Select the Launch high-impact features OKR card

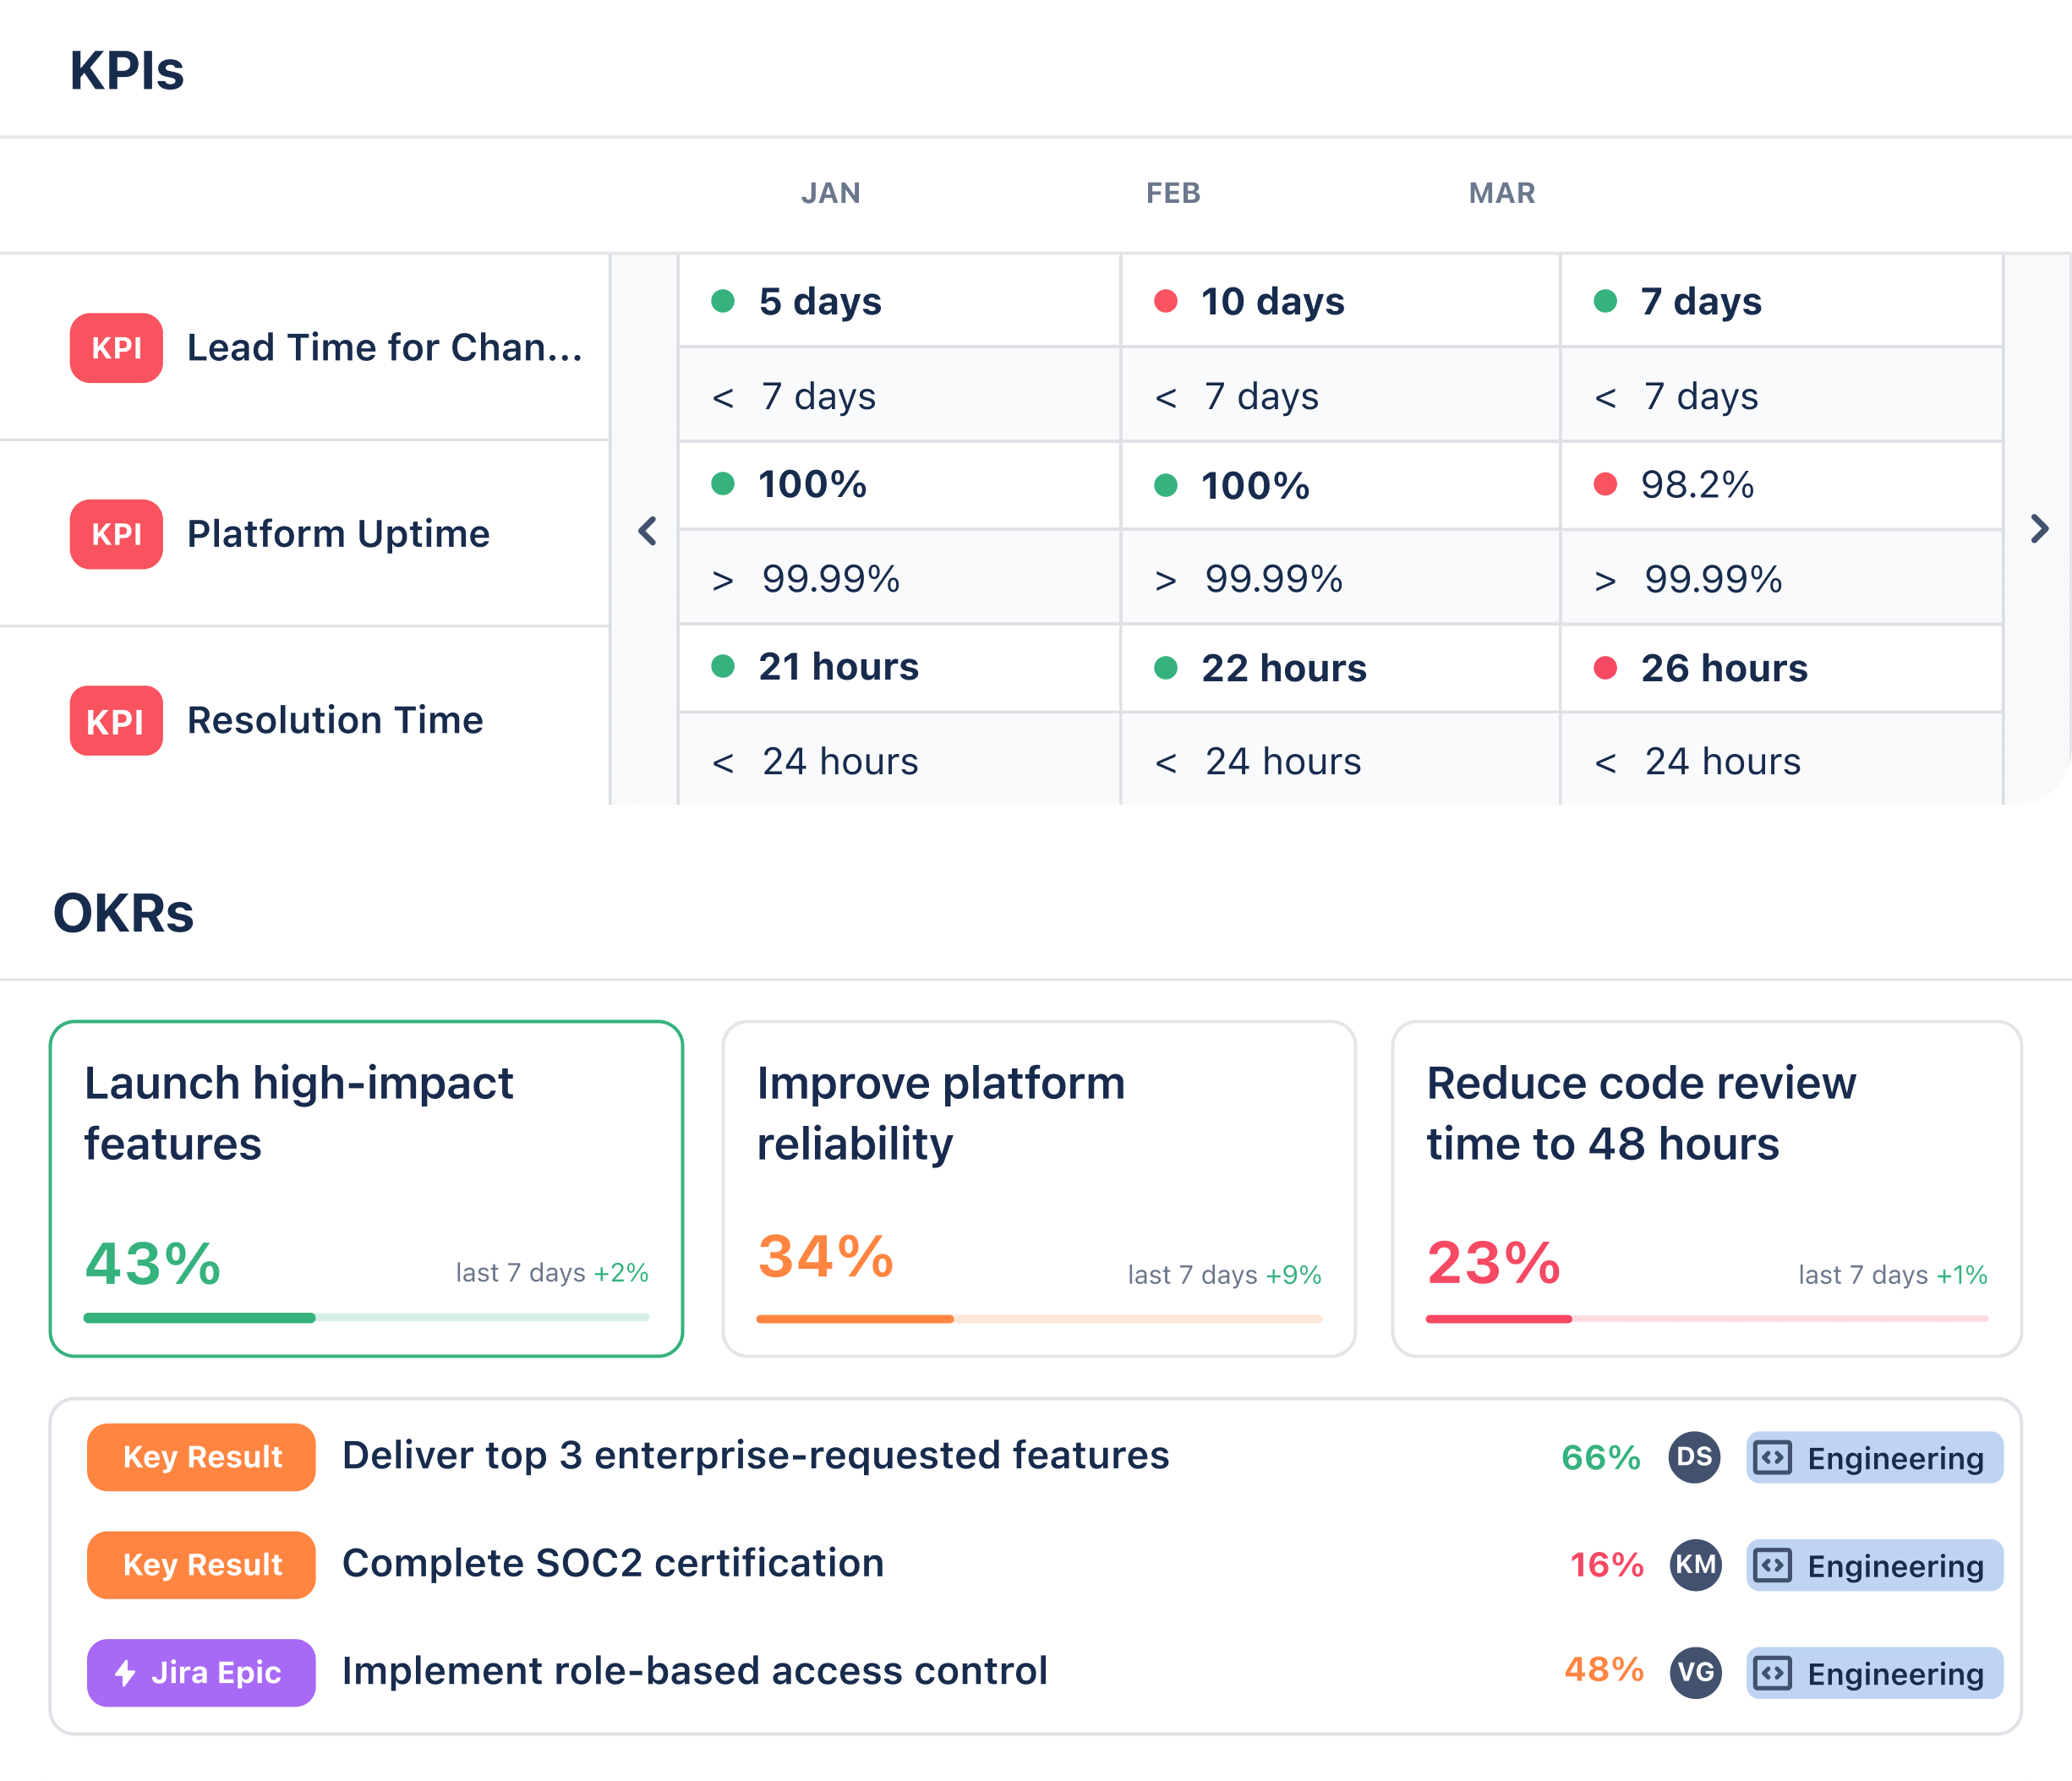coord(366,1189)
